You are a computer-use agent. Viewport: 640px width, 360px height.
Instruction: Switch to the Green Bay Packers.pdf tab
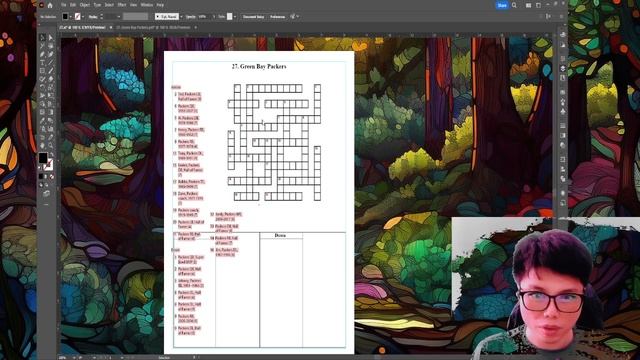click(x=153, y=27)
